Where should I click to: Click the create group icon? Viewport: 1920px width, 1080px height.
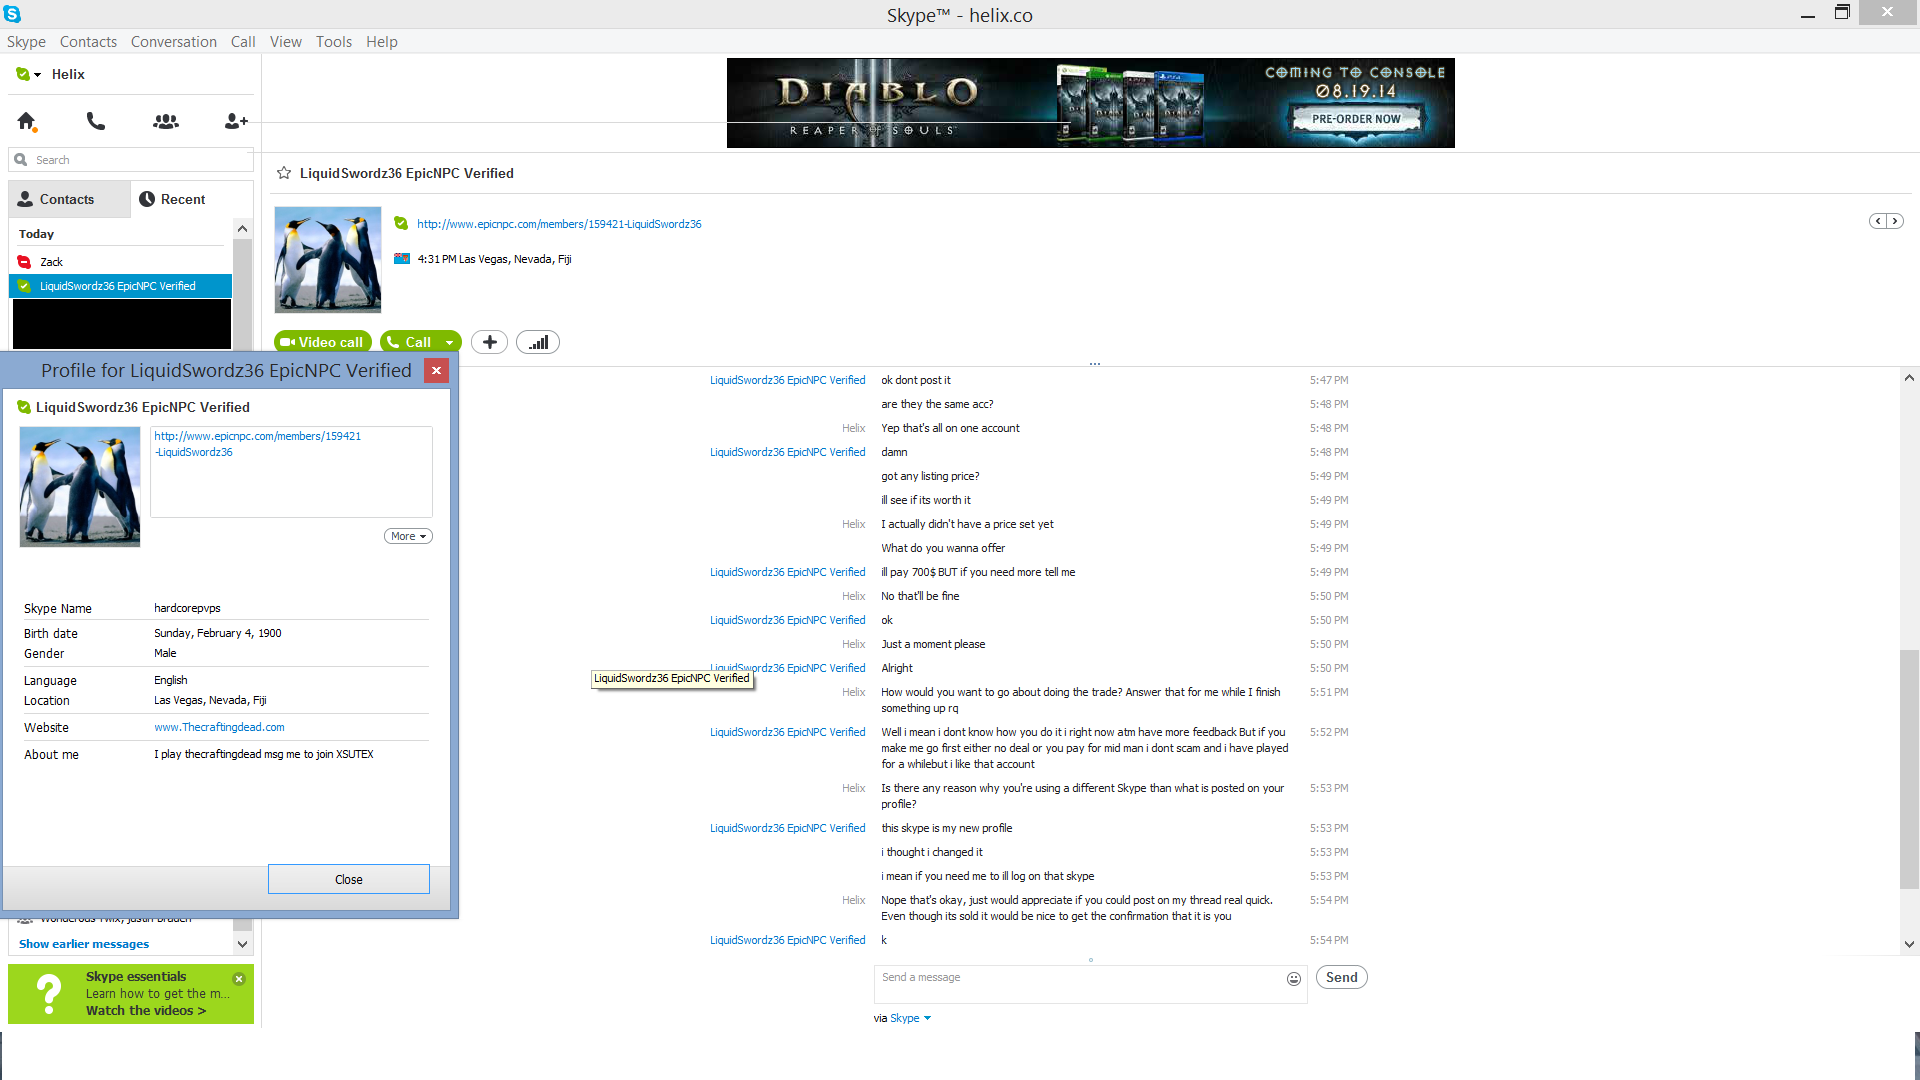166,121
